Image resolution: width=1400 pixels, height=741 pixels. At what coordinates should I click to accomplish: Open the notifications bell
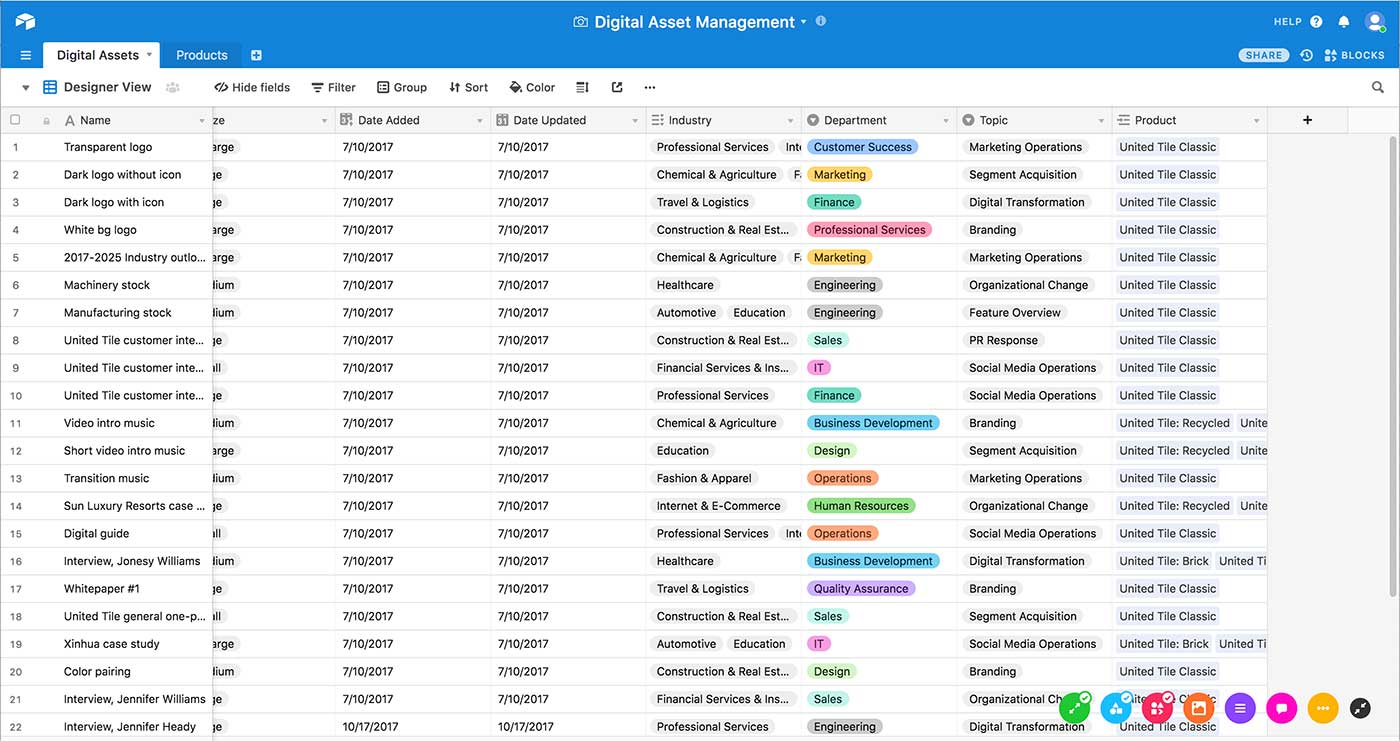coord(1344,22)
